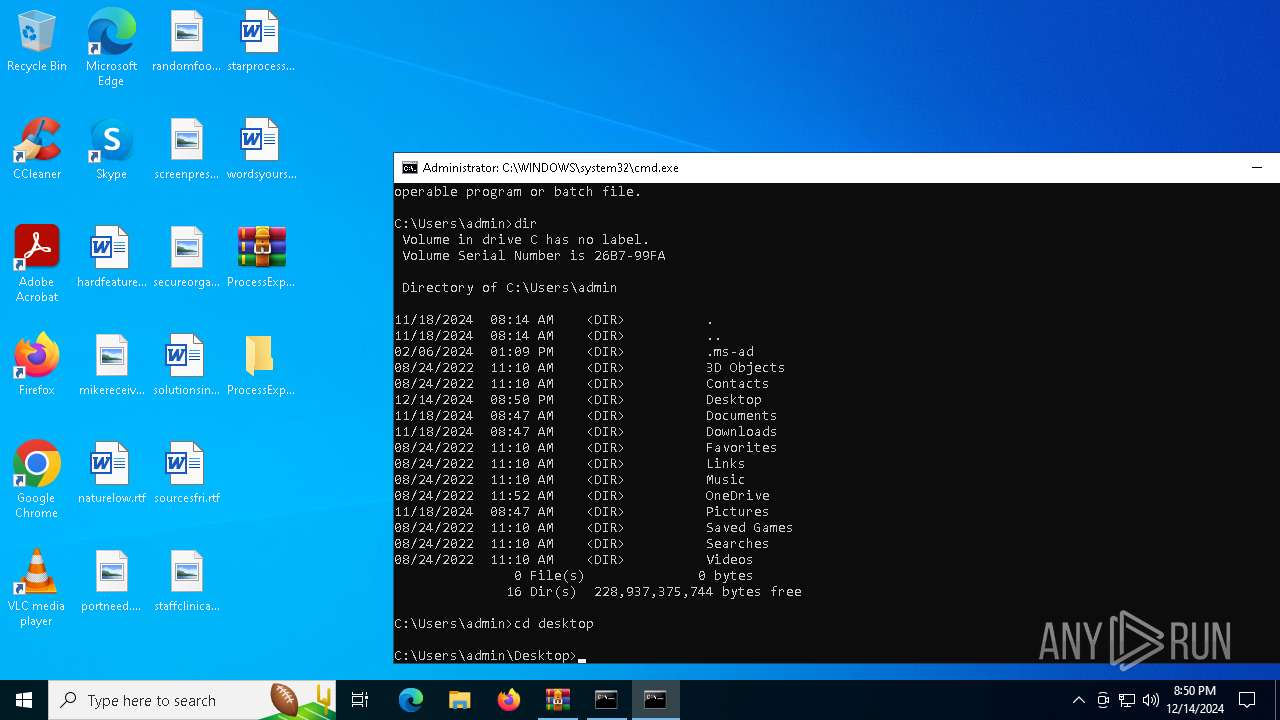Viewport: 1280px width, 720px height.
Task: Open the notification center icon
Action: pyautogui.click(x=1247, y=700)
